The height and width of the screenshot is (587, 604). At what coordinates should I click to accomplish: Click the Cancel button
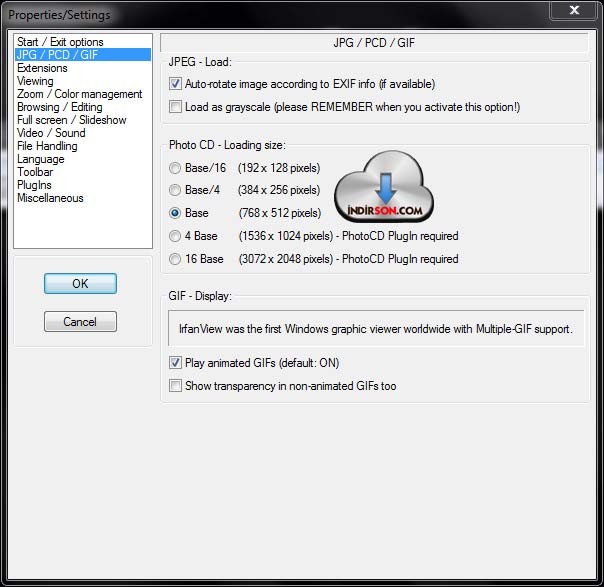(80, 322)
